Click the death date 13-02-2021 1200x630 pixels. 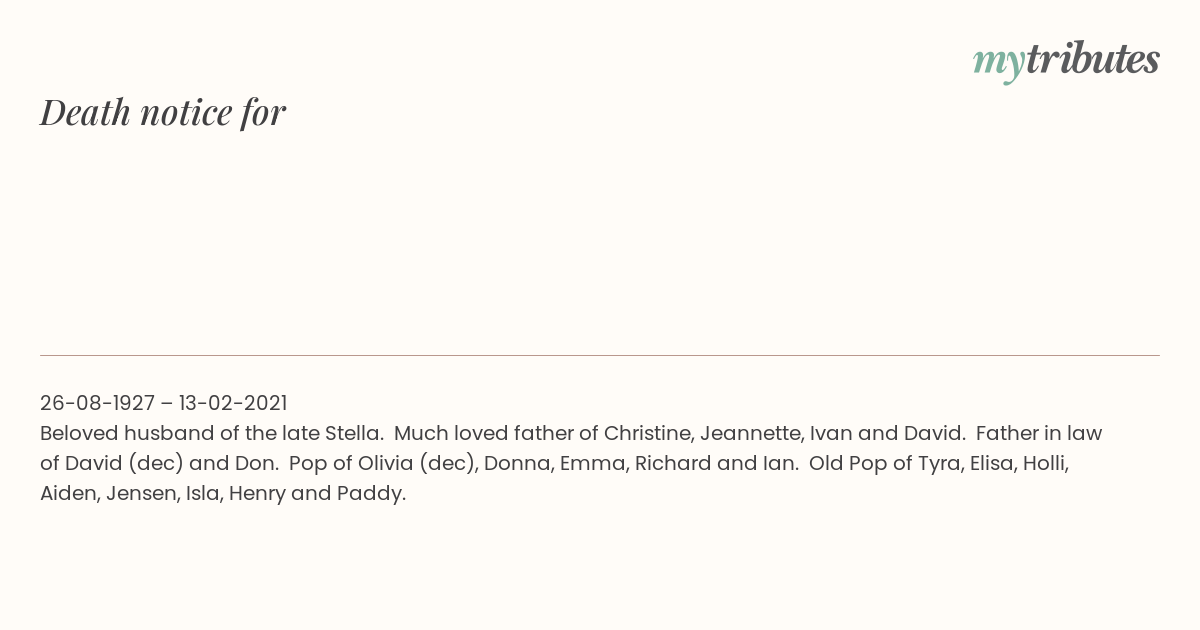pyautogui.click(x=233, y=403)
